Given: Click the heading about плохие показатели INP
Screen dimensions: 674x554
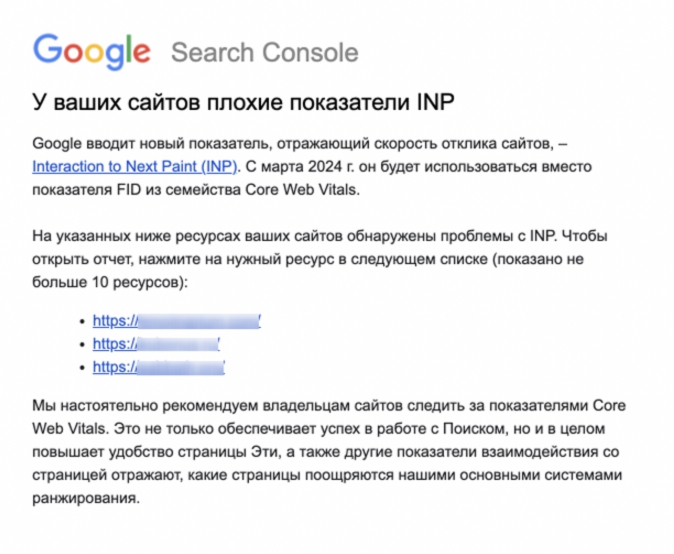Looking at the screenshot, I should [243, 102].
